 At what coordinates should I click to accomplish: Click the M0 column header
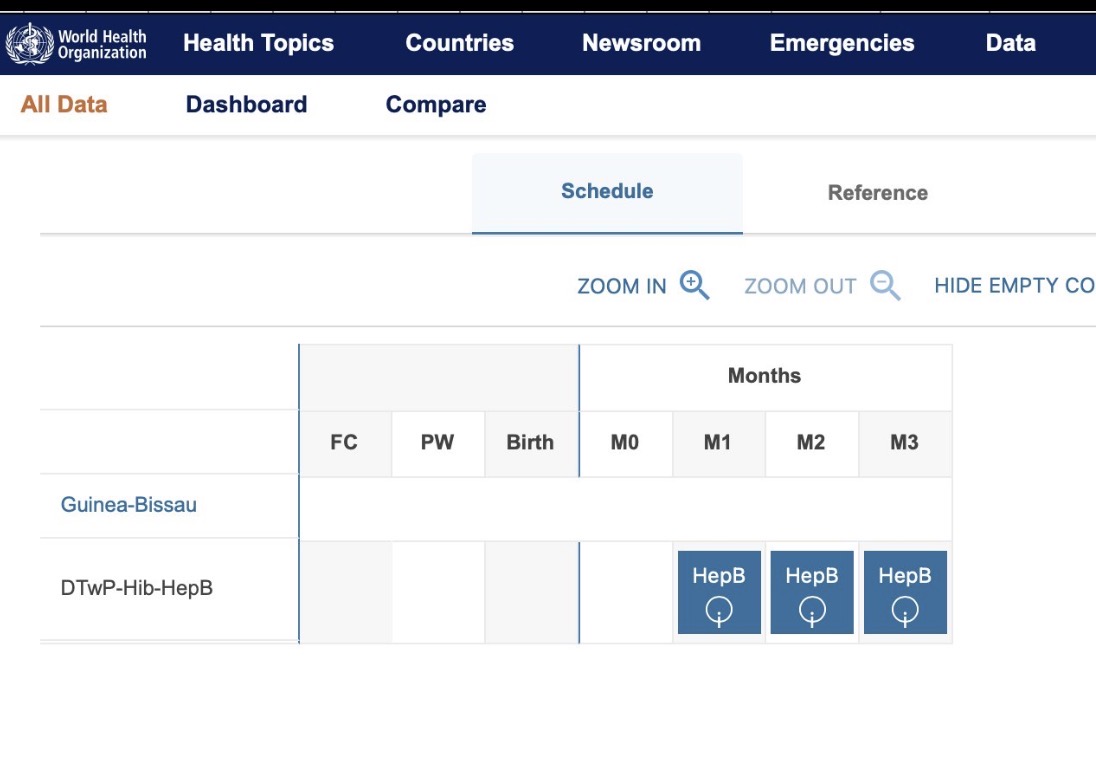pos(625,443)
